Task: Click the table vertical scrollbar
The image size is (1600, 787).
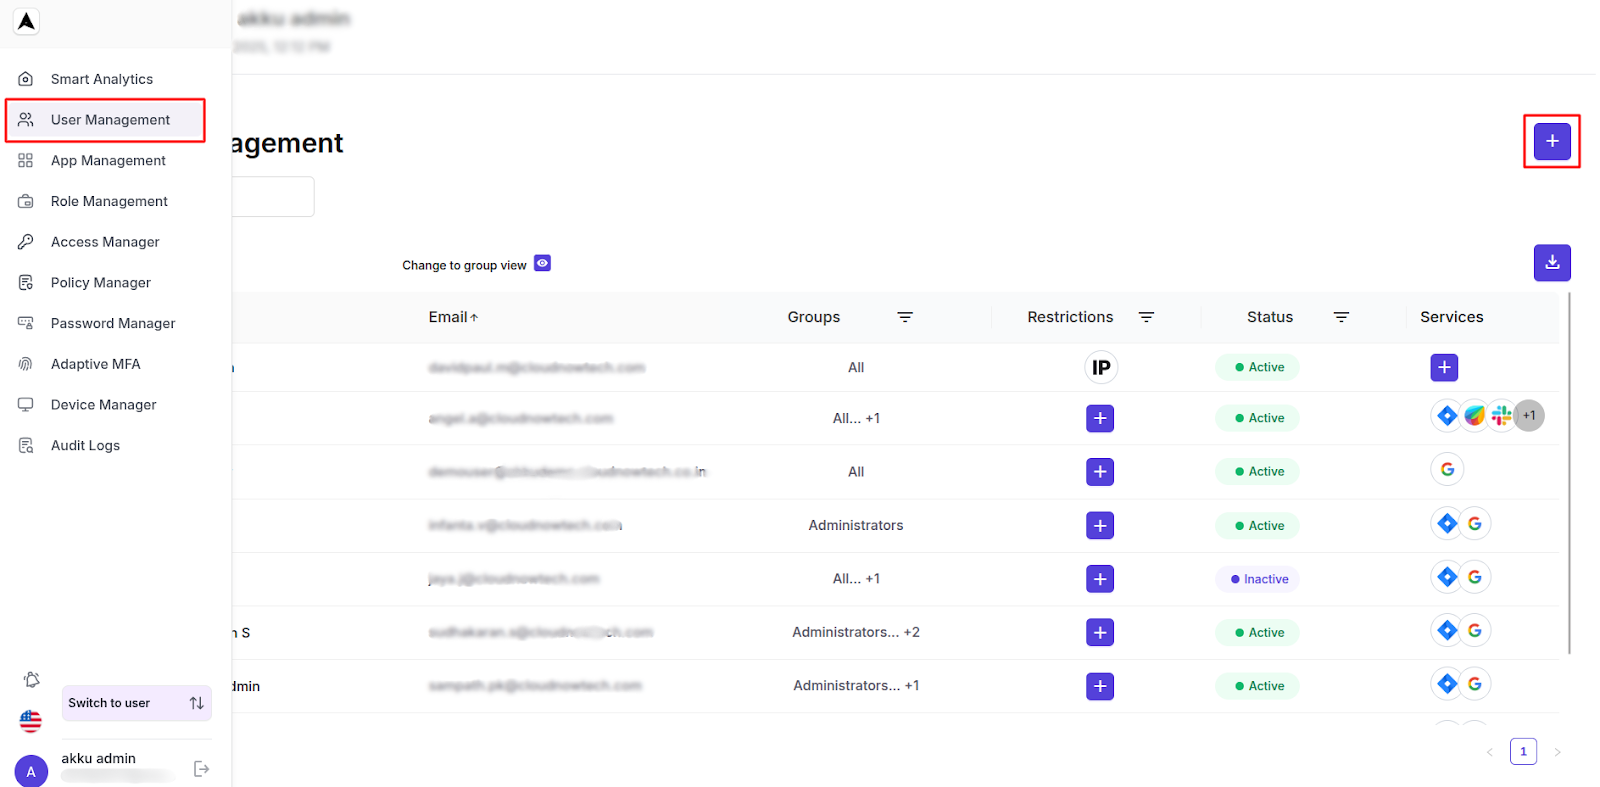Action: 1570,473
